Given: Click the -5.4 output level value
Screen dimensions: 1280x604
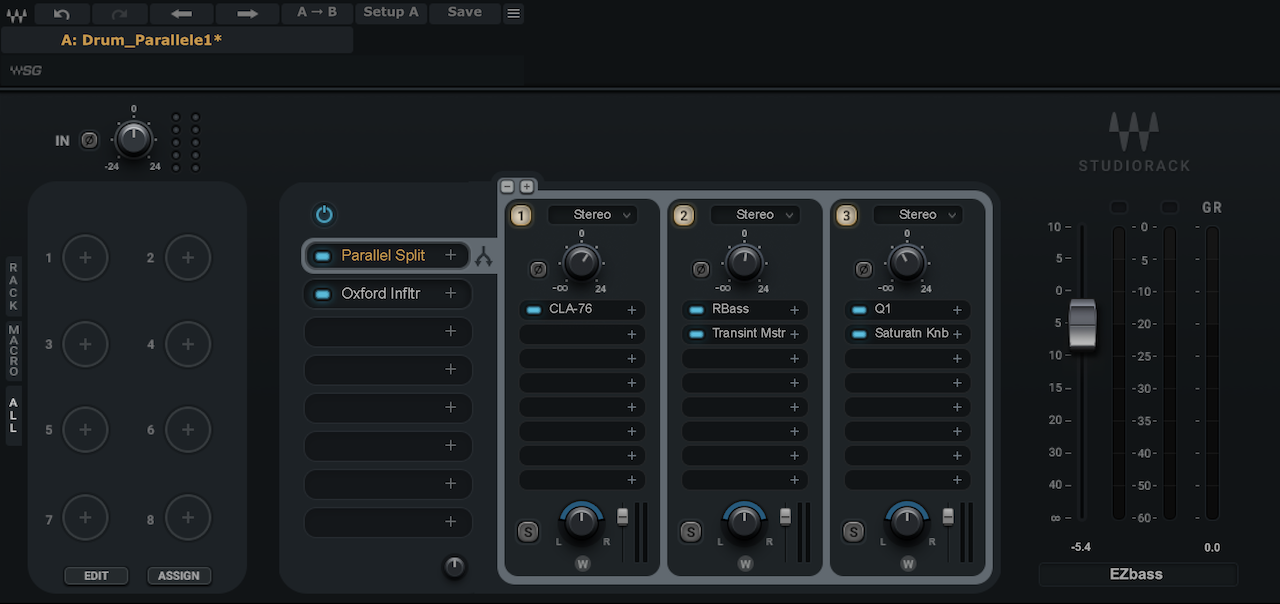Looking at the screenshot, I should [1080, 548].
